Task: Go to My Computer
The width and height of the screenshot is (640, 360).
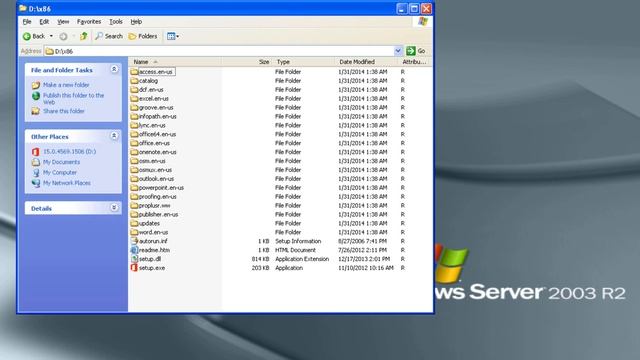Action: coord(60,173)
